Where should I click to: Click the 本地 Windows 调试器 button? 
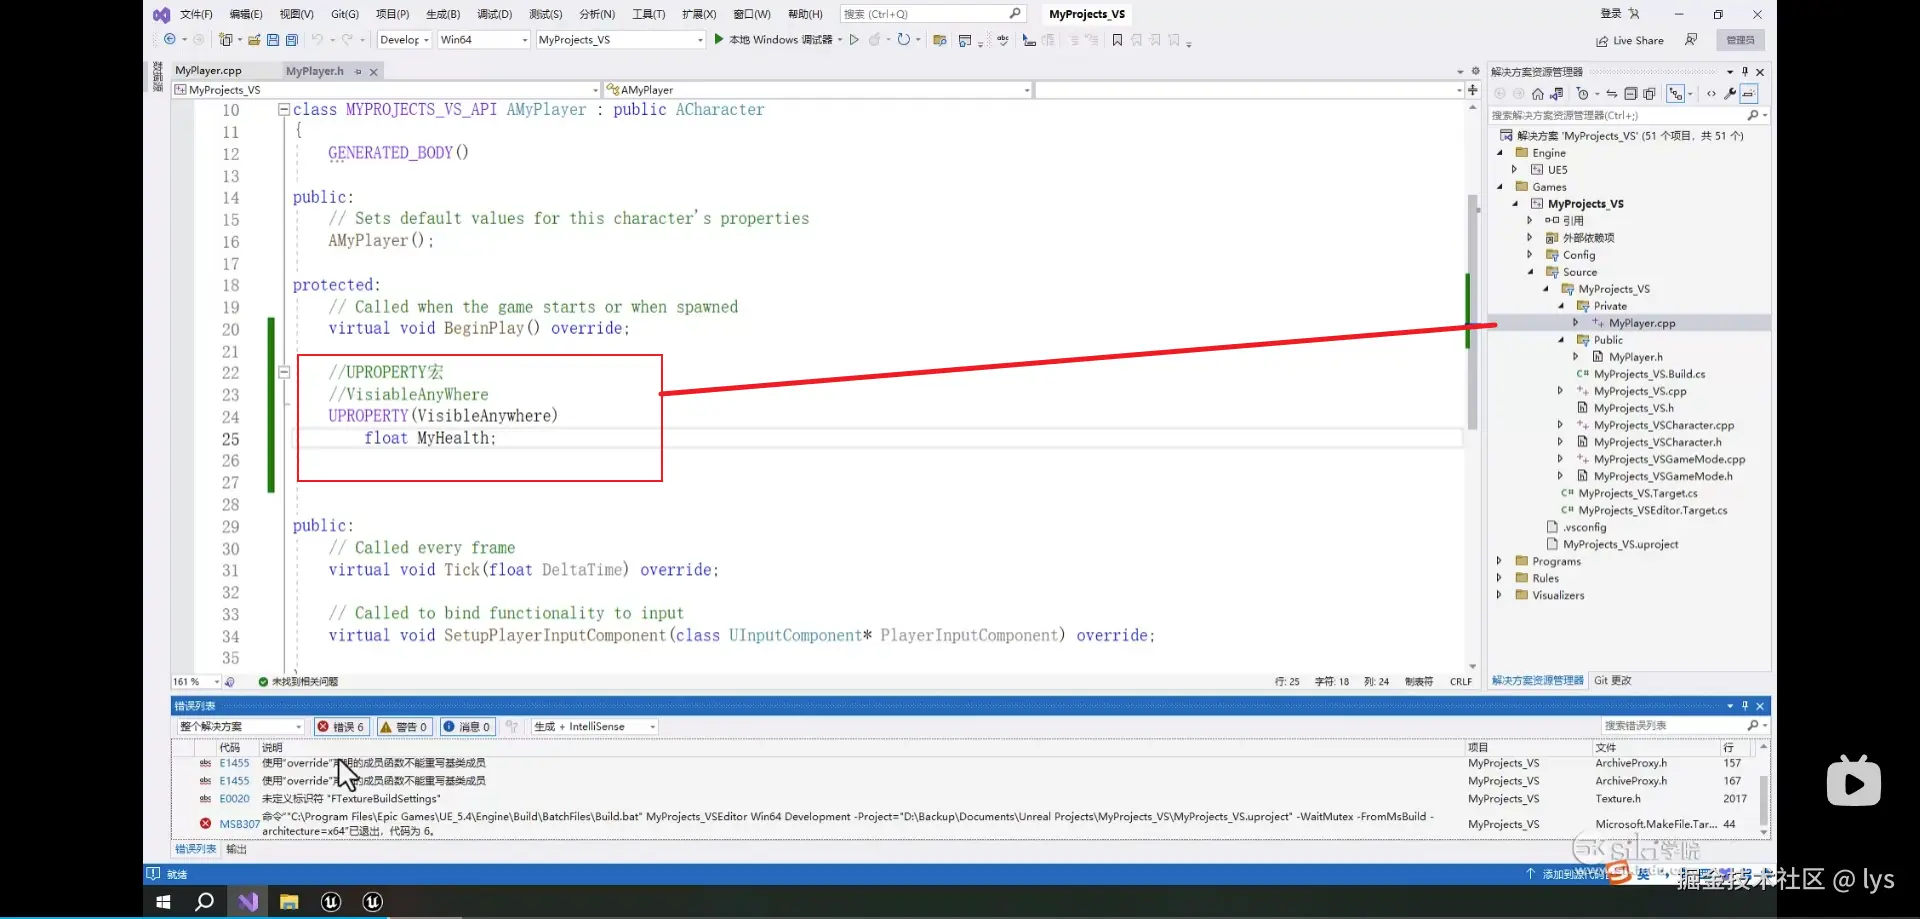tap(772, 40)
